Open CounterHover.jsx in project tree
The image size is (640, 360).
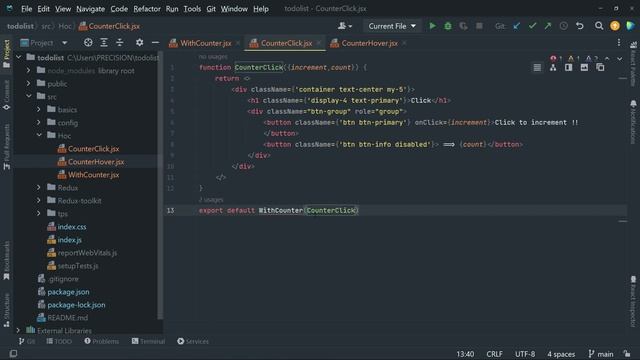point(96,162)
